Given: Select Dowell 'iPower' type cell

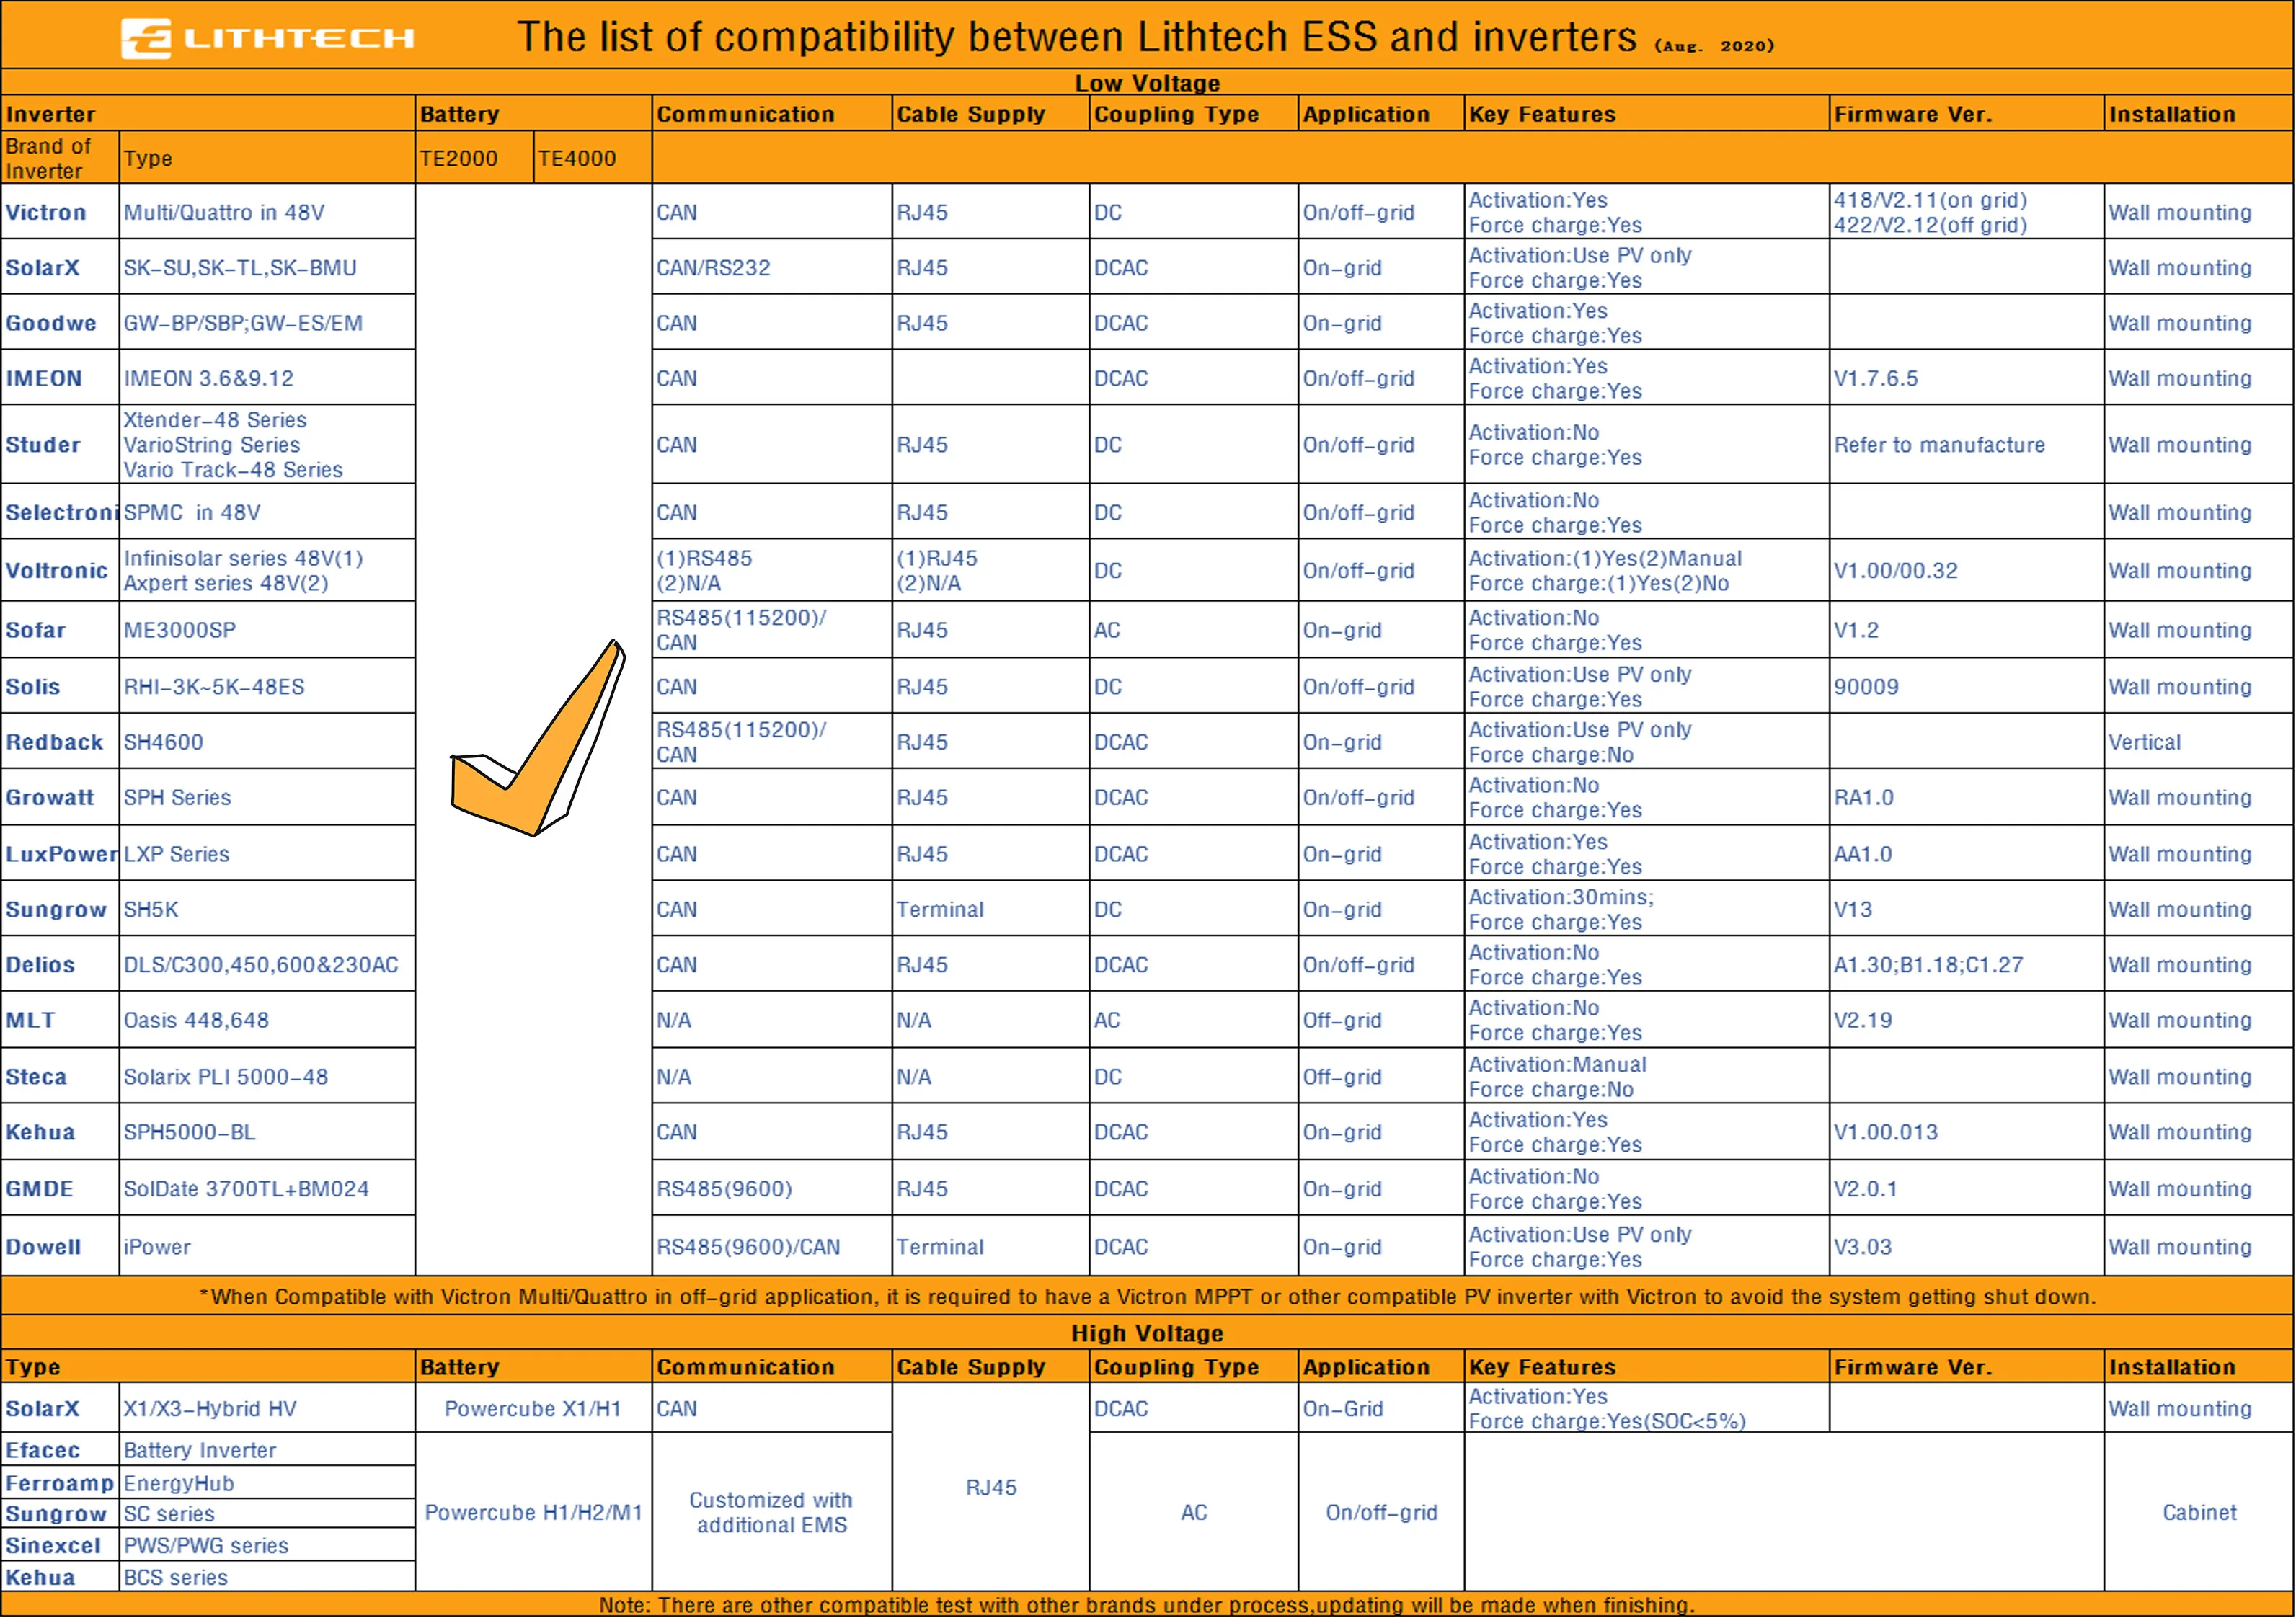Looking at the screenshot, I should pyautogui.click(x=267, y=1246).
